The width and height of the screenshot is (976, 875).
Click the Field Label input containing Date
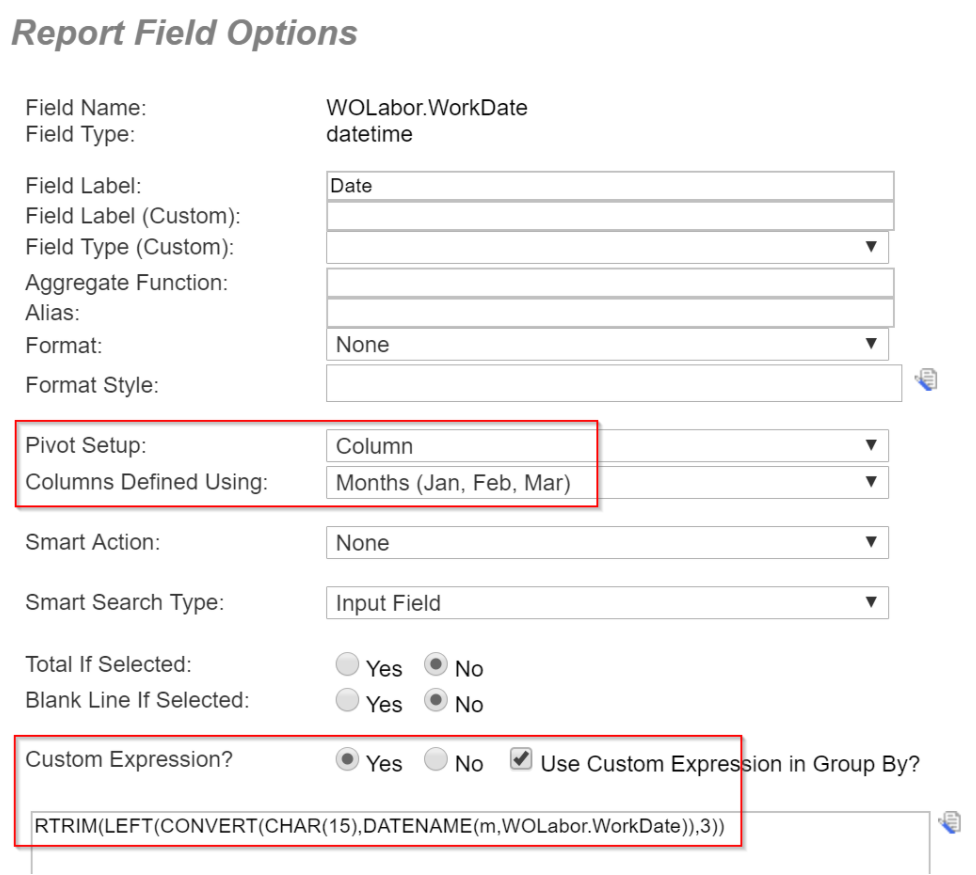click(x=610, y=185)
